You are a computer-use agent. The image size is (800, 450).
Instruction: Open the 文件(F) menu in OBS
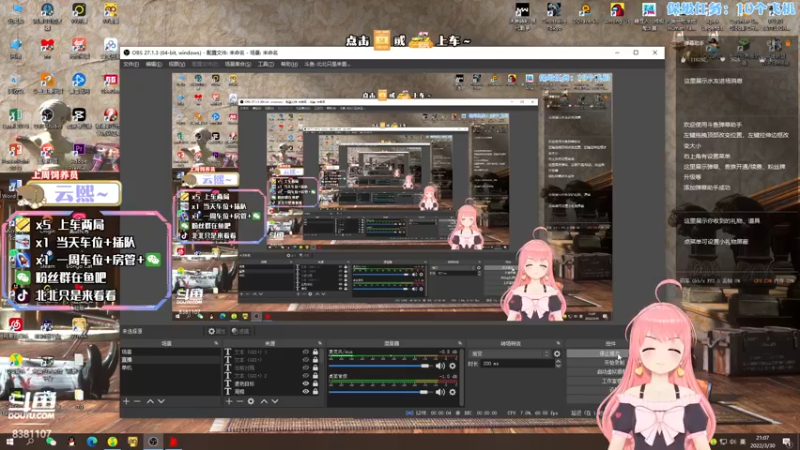click(x=131, y=64)
